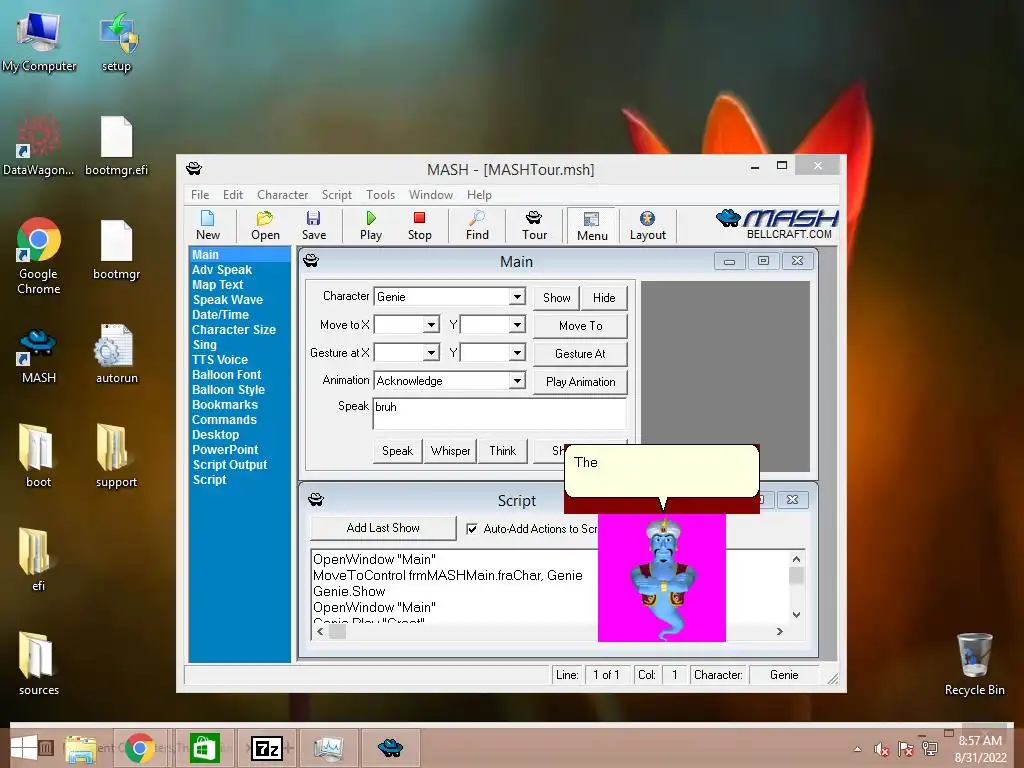Screen dimensions: 1024x768
Task: Launch the Tour toolbar icon
Action: 534,226
